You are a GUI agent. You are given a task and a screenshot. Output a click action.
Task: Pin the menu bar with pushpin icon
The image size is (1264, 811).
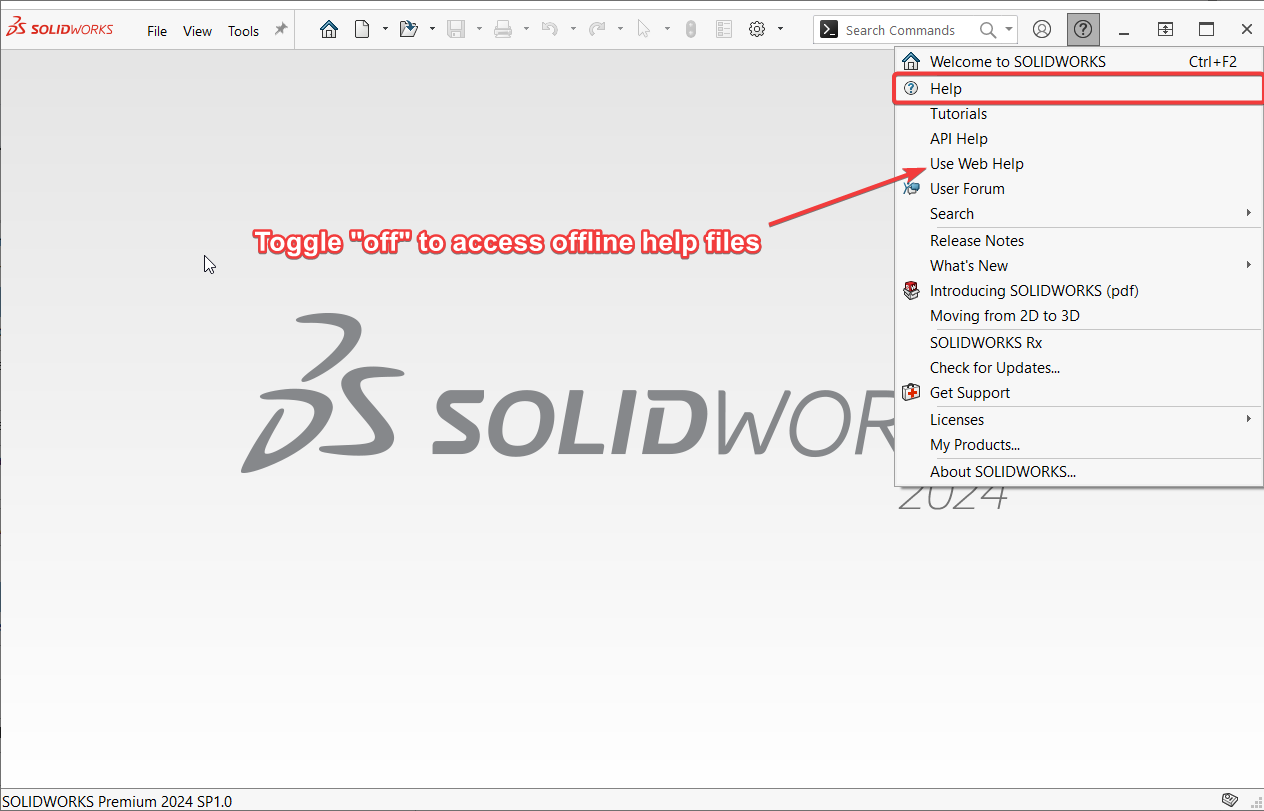coord(281,30)
